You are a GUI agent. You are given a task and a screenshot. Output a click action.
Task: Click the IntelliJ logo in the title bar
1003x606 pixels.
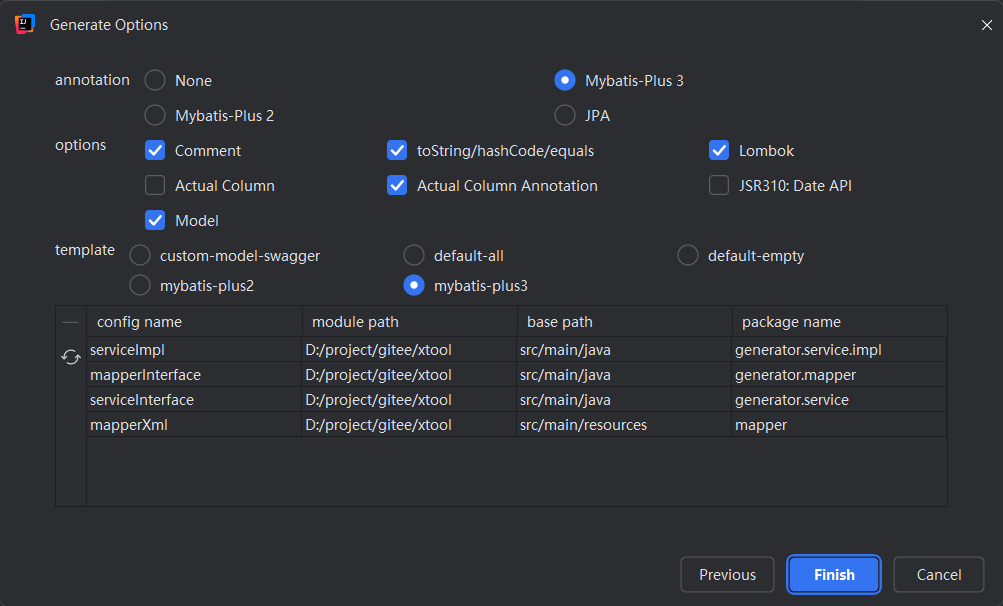tap(25, 25)
